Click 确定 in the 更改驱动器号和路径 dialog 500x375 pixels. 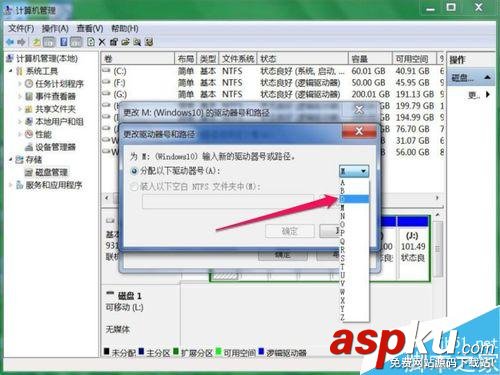coord(289,231)
